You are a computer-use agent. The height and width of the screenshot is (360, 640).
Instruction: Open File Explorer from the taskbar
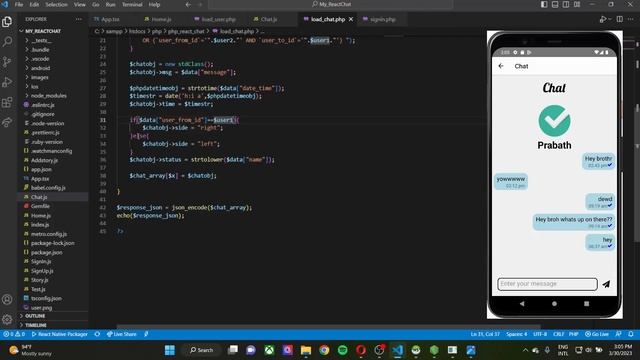306,350
